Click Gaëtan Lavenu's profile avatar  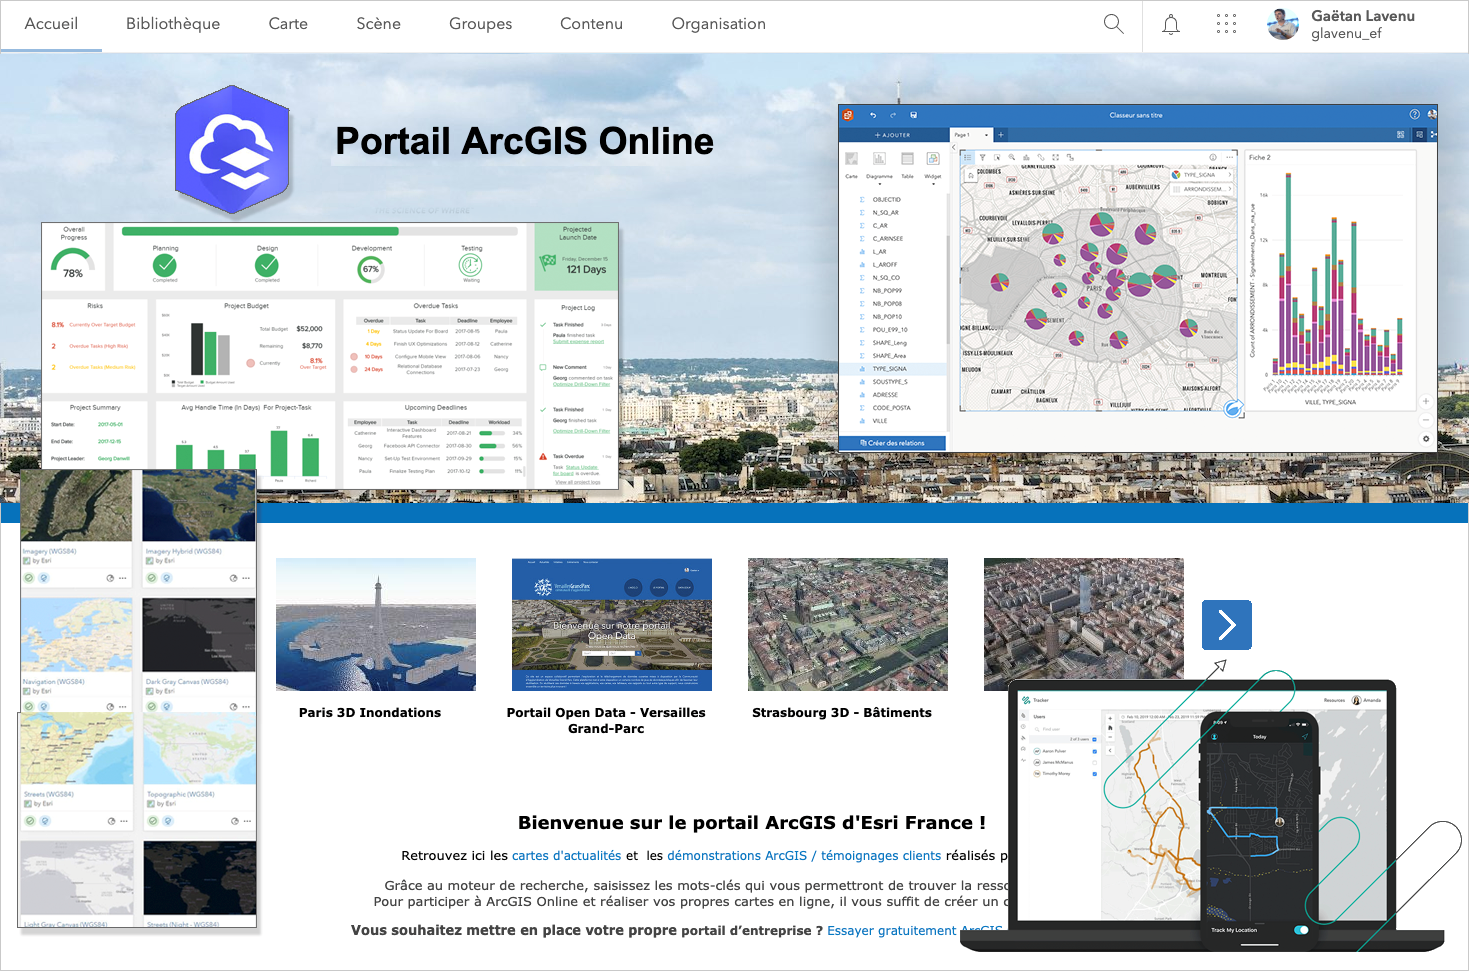[1282, 24]
